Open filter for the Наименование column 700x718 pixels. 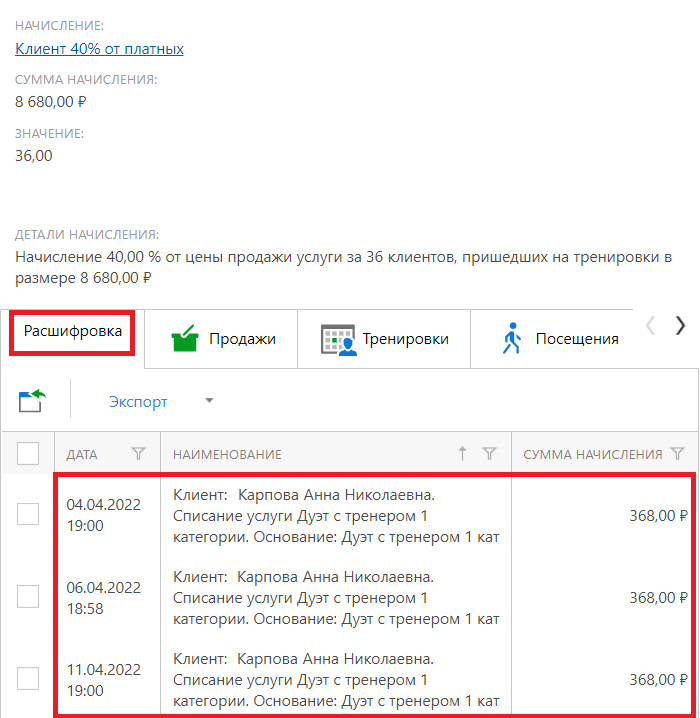(489, 453)
